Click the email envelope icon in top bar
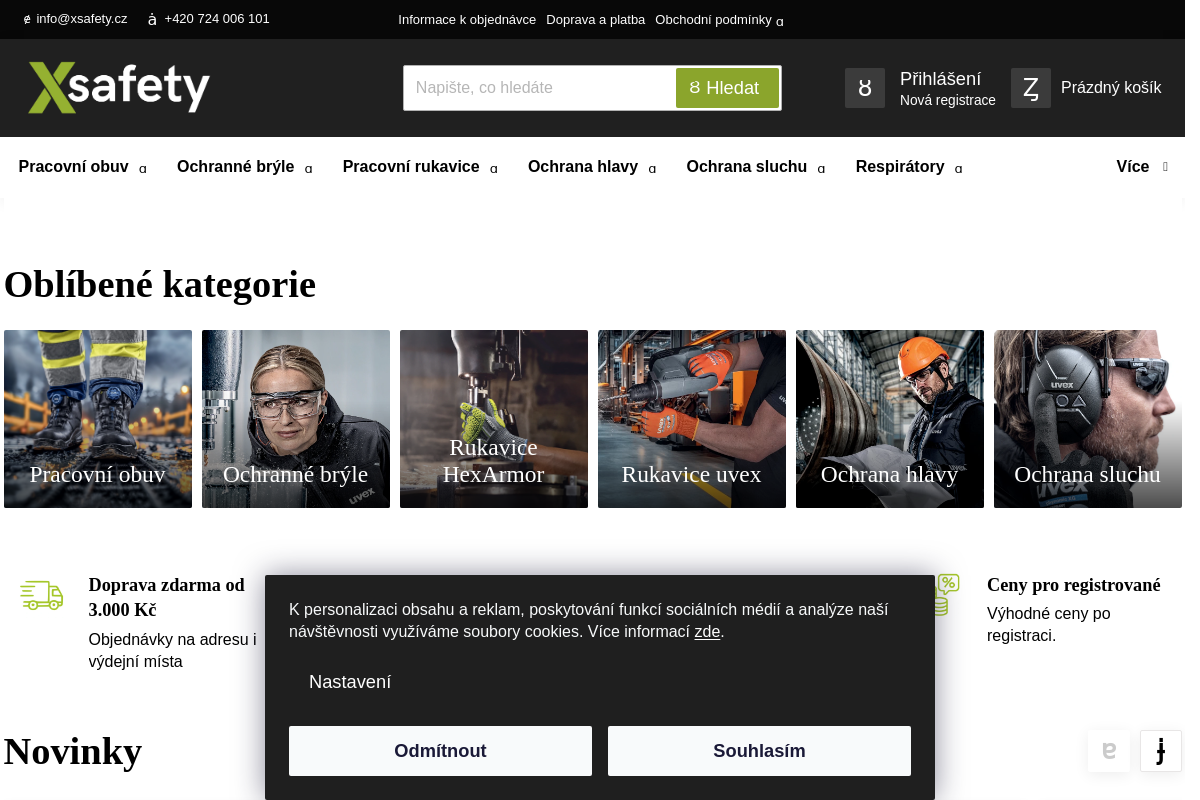The width and height of the screenshot is (1200, 800). pos(27,19)
